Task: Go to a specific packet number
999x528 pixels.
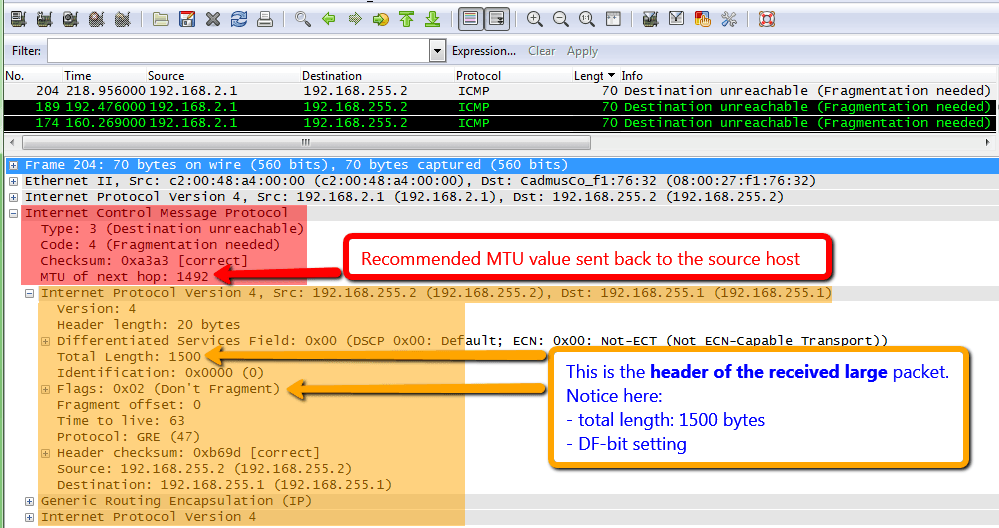Action: [x=381, y=19]
